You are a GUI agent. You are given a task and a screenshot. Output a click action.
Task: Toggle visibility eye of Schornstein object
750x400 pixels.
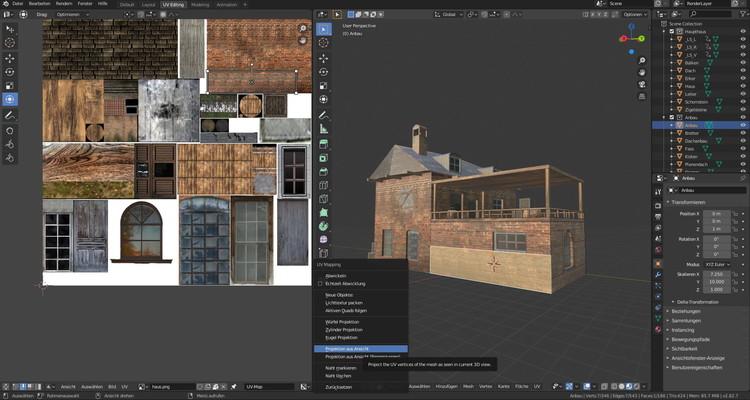(x=743, y=101)
